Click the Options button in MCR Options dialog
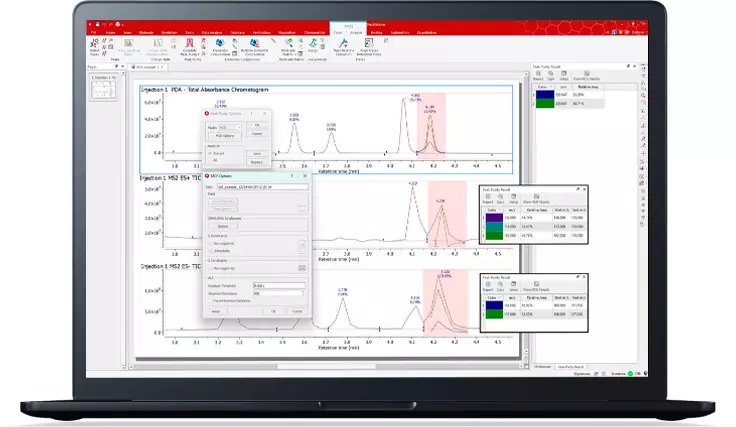This screenshot has height=427, width=736. click(x=223, y=226)
